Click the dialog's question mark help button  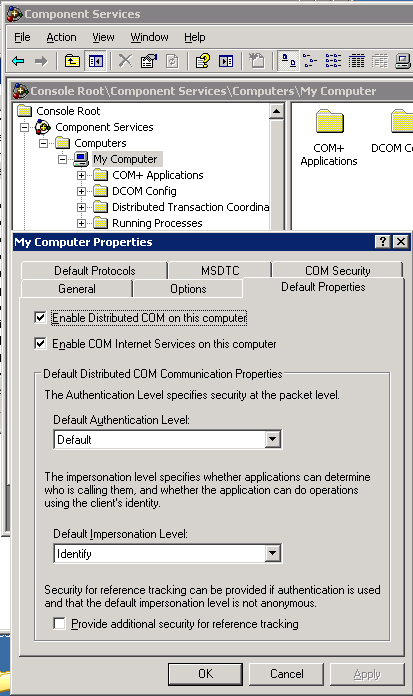383,241
